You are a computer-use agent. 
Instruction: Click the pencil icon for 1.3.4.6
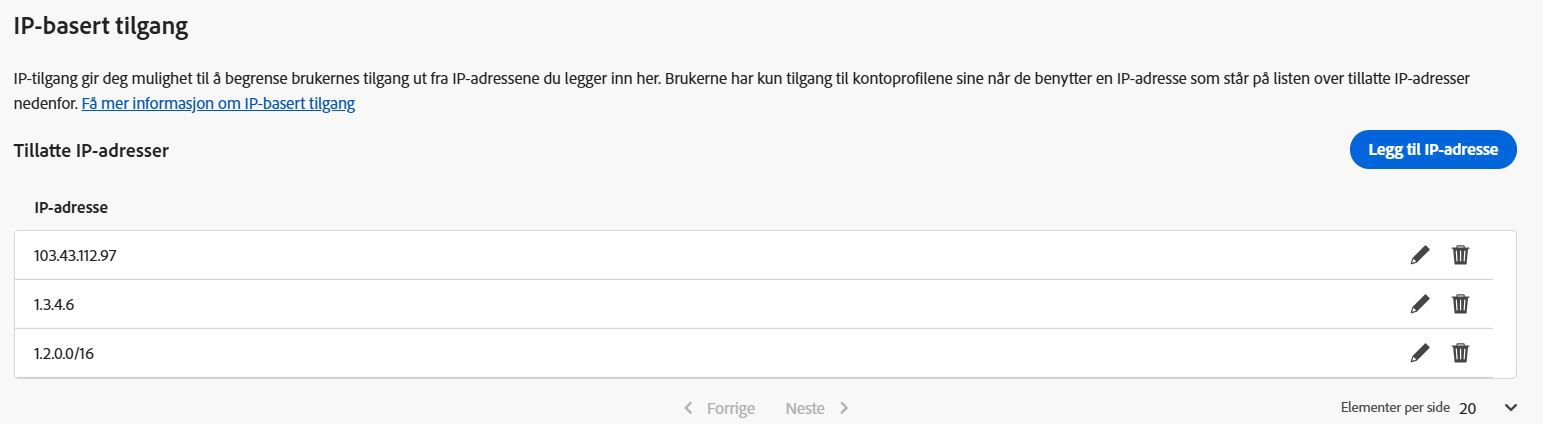click(x=1420, y=304)
